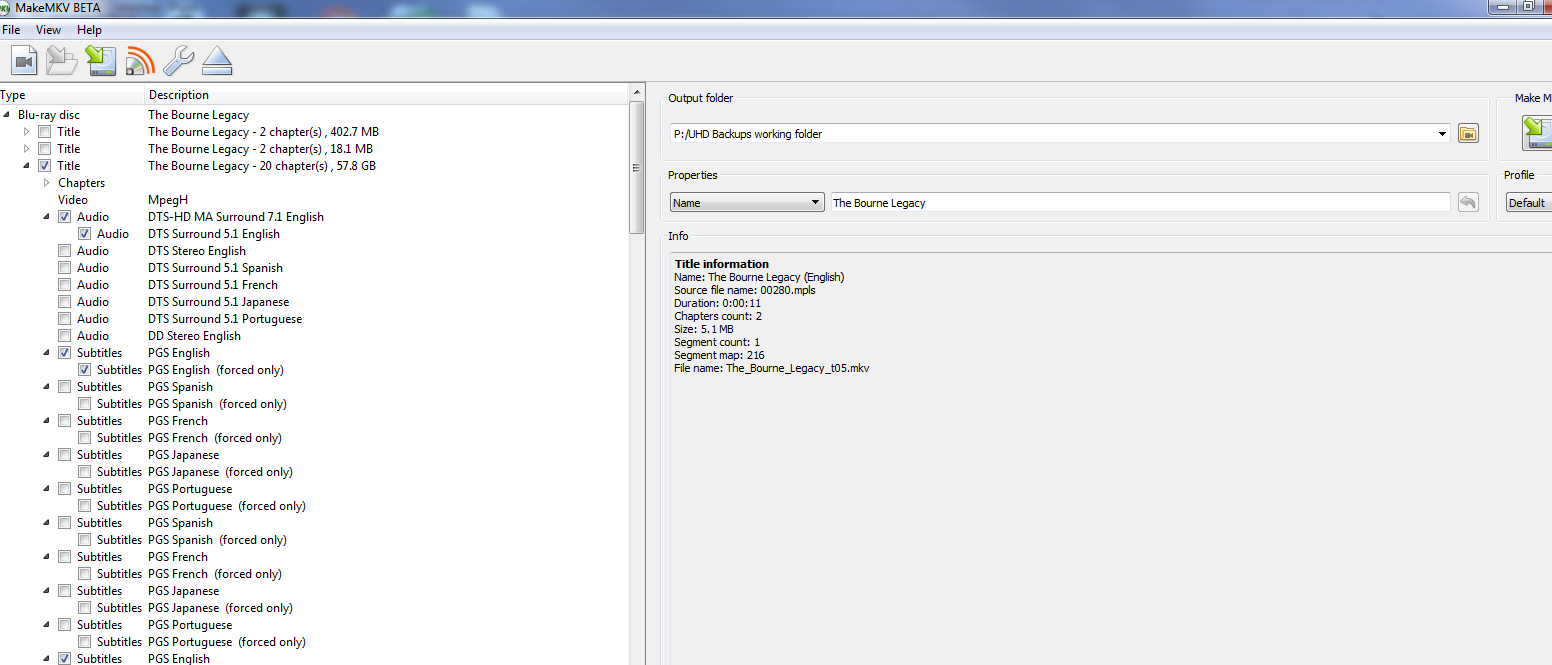Enable DTS Surround 5.1 French audio
This screenshot has height=665, width=1552.
point(65,285)
